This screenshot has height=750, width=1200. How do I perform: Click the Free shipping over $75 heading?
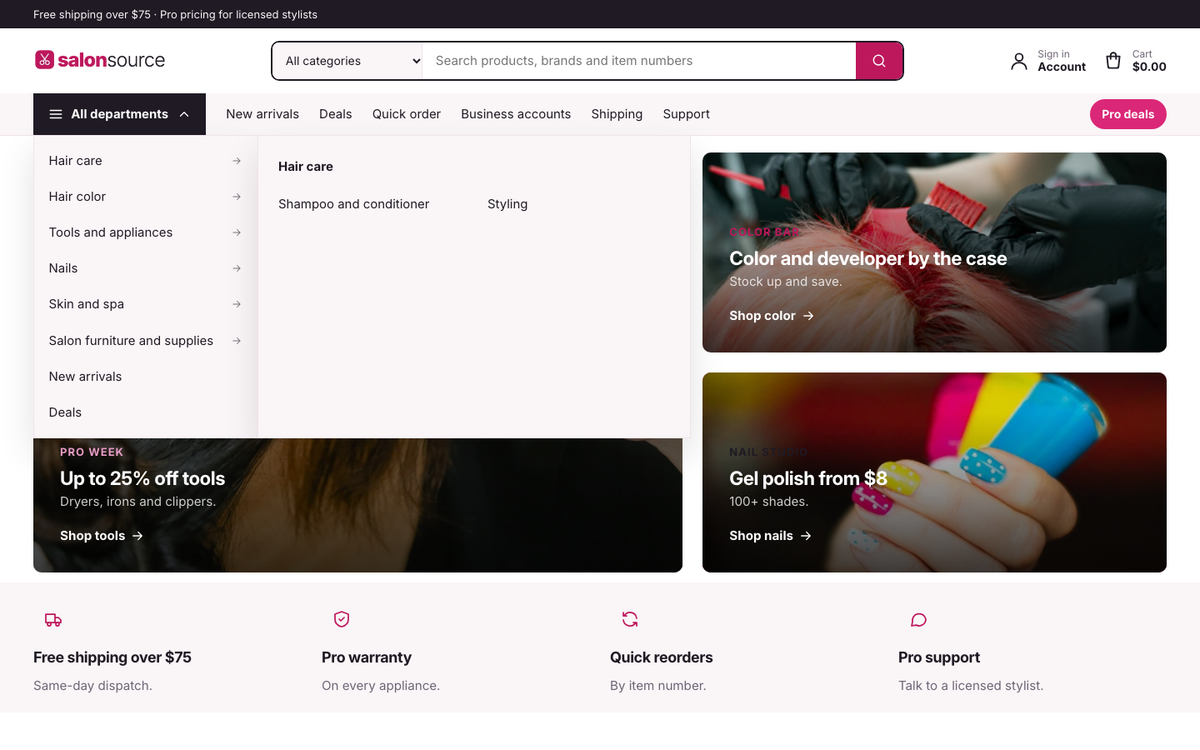pyautogui.click(x=112, y=657)
